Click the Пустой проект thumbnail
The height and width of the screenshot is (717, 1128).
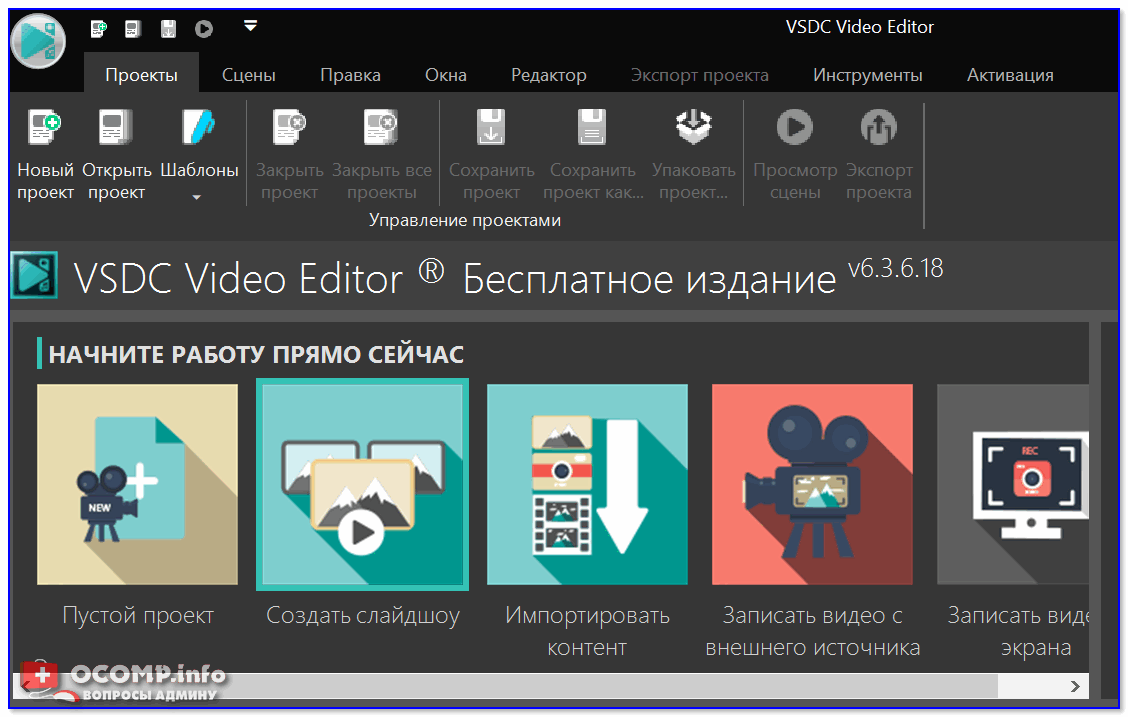(x=137, y=484)
